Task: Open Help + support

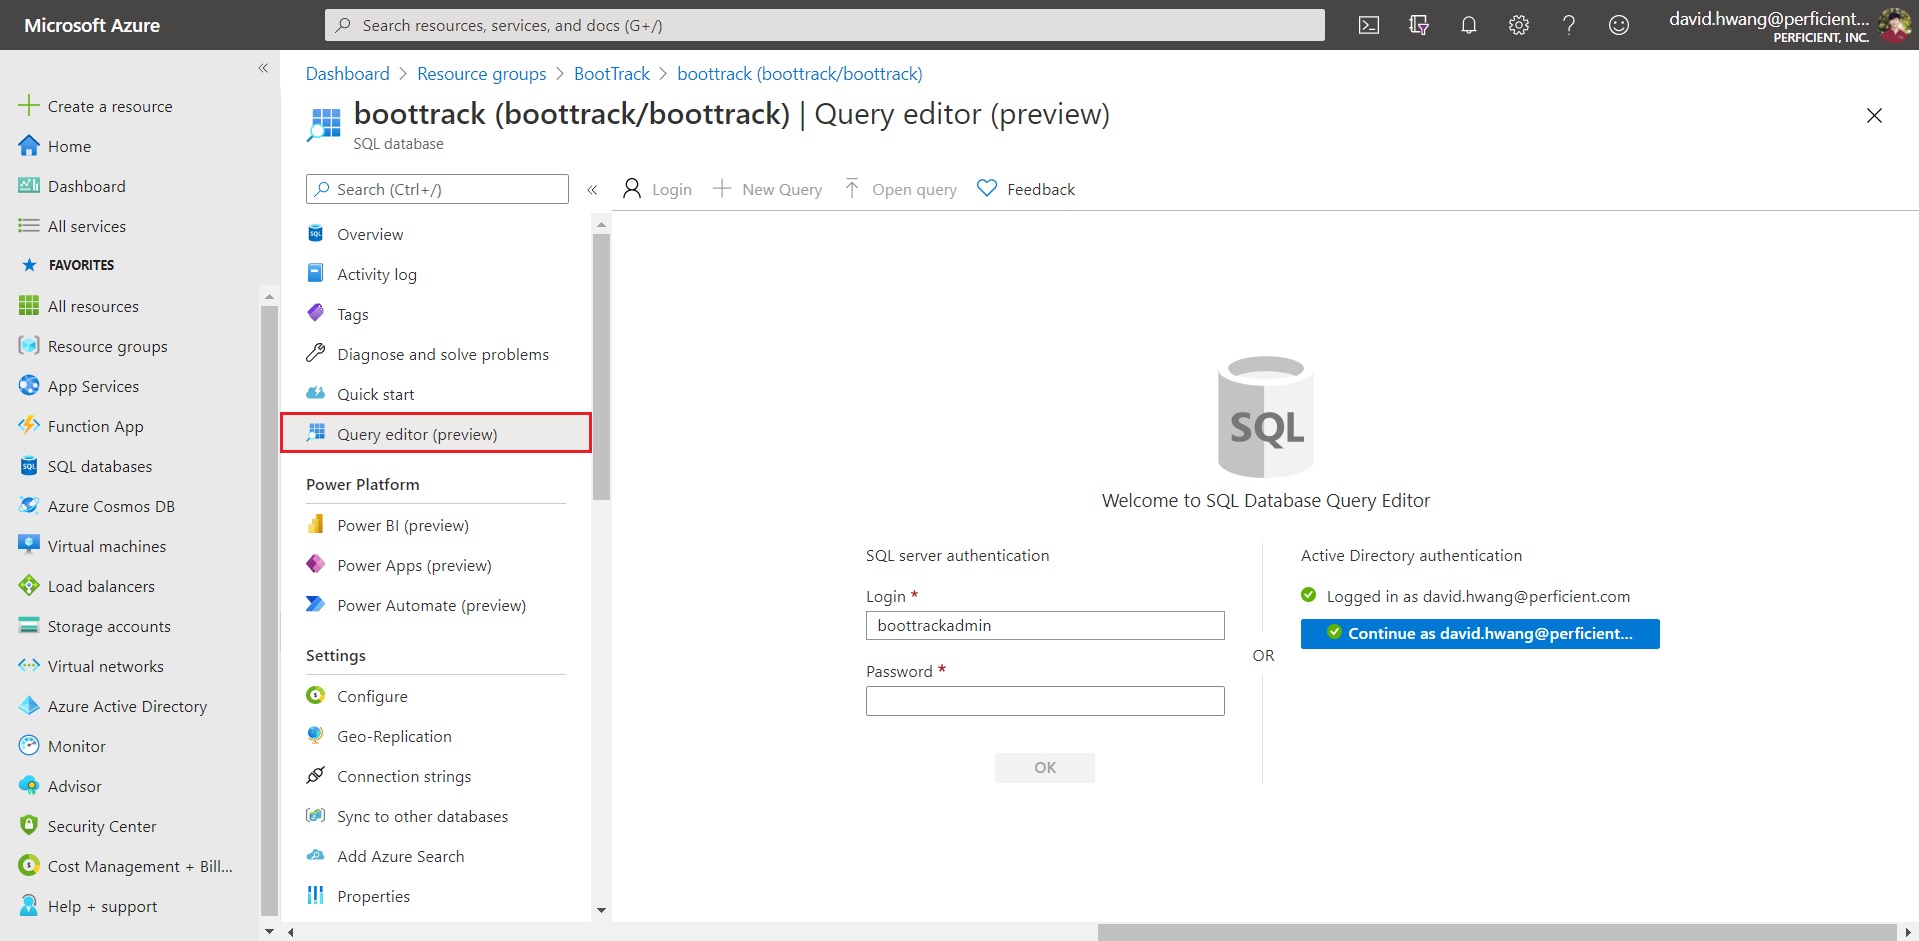Action: [102, 906]
